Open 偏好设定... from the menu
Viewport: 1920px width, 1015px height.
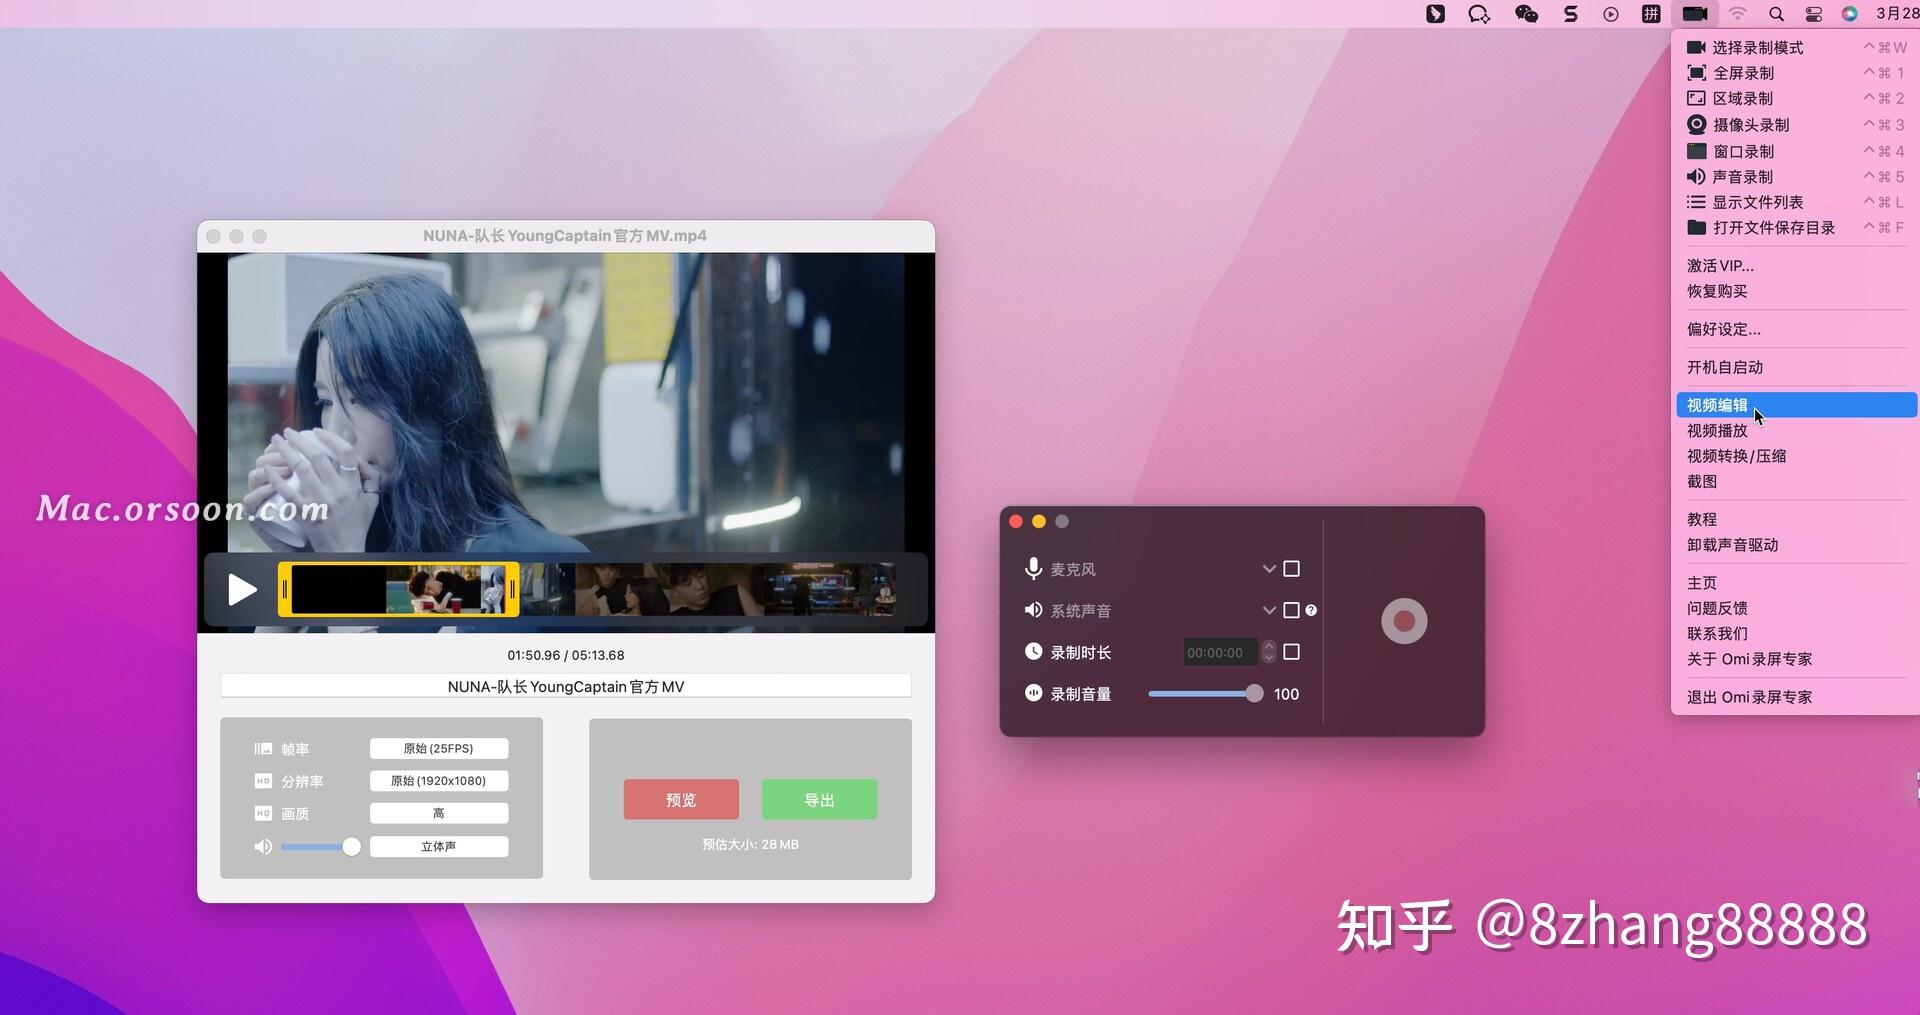(1724, 329)
